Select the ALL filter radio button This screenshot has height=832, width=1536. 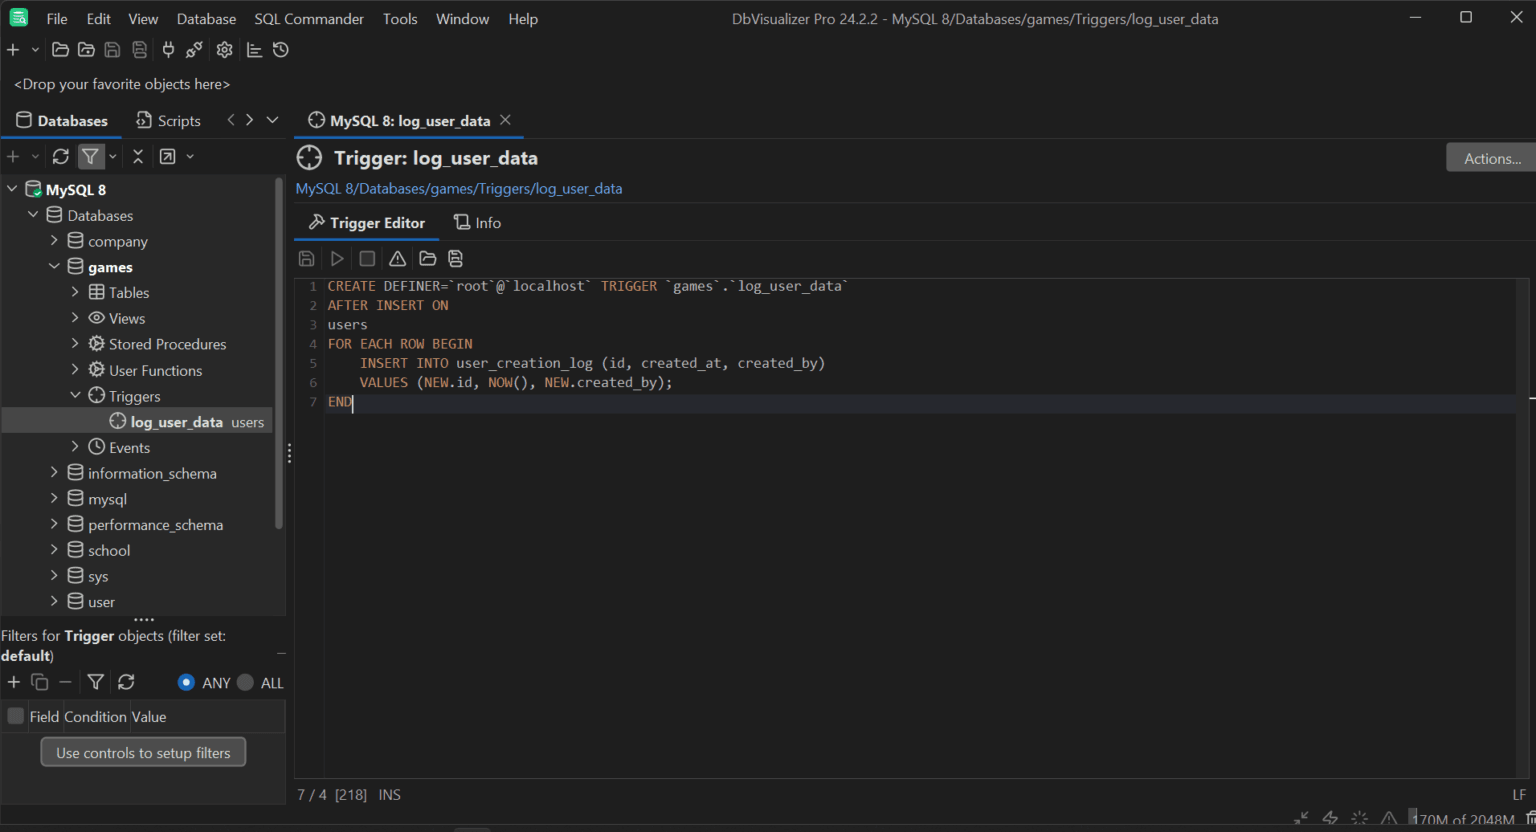coord(246,682)
